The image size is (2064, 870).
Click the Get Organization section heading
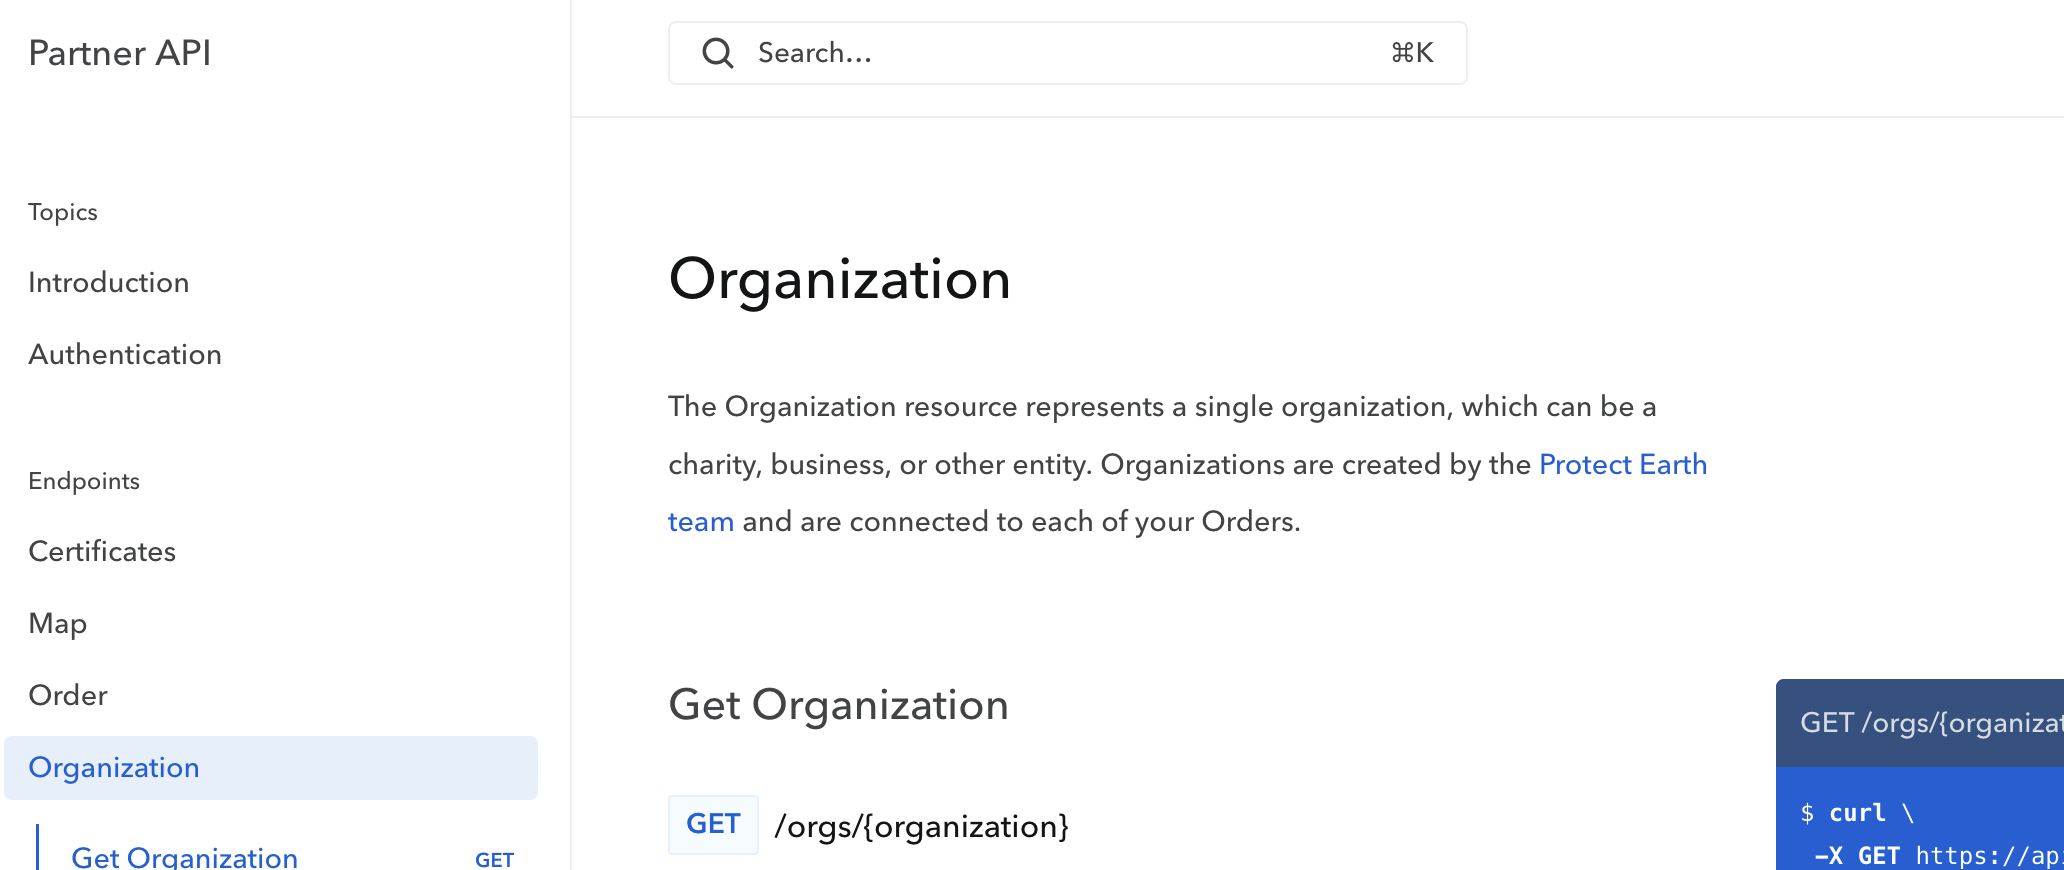[838, 705]
